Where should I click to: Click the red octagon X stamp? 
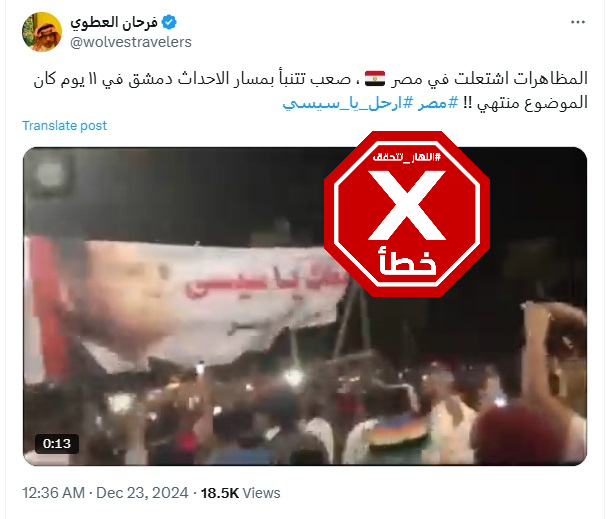coord(407,214)
